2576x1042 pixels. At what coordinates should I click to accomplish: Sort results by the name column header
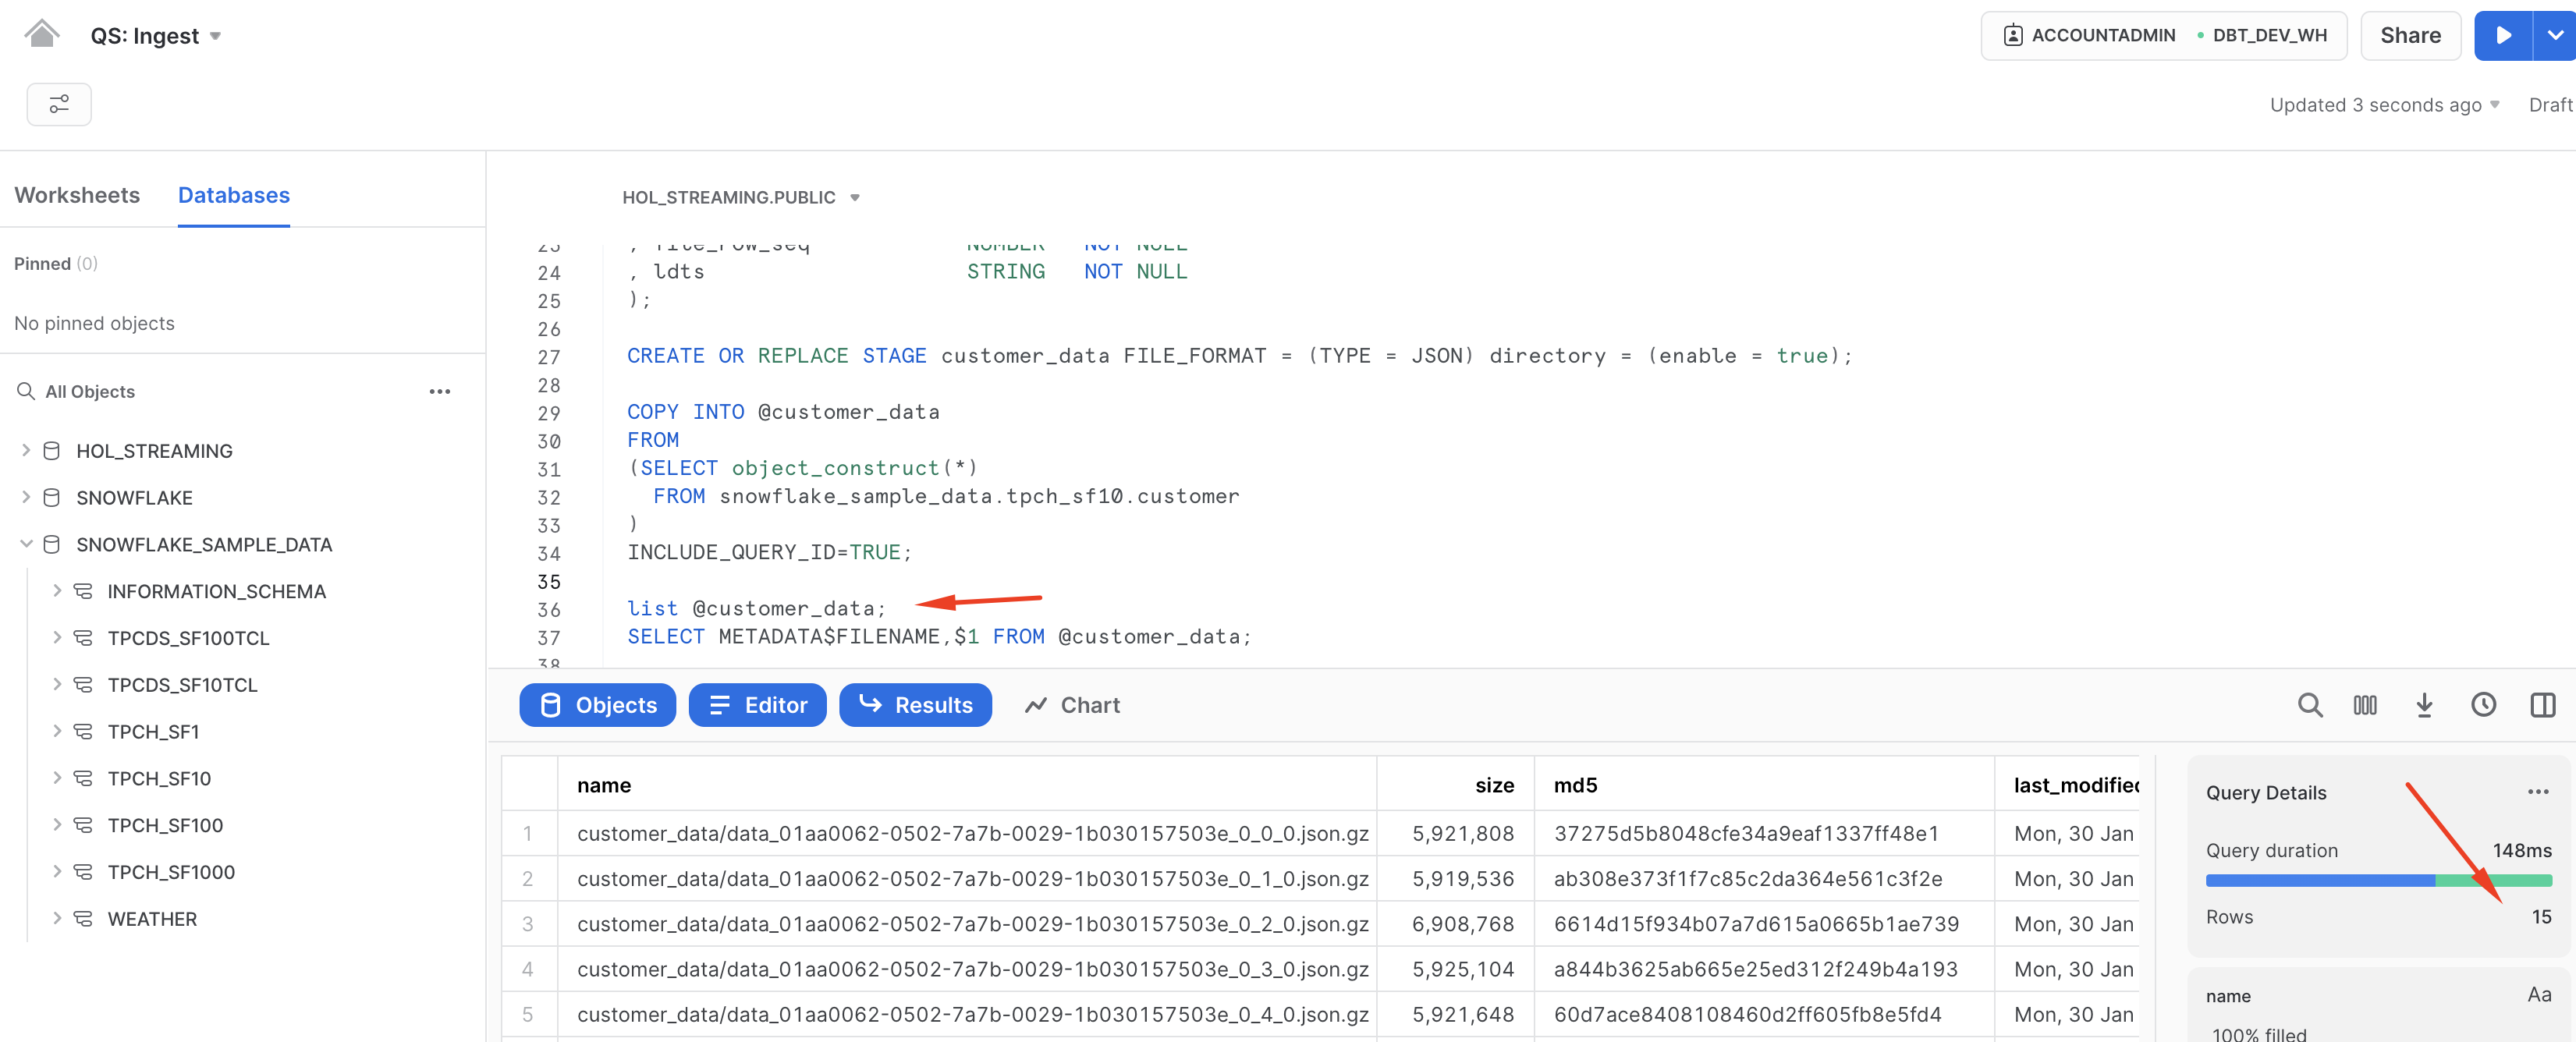pyautogui.click(x=604, y=784)
